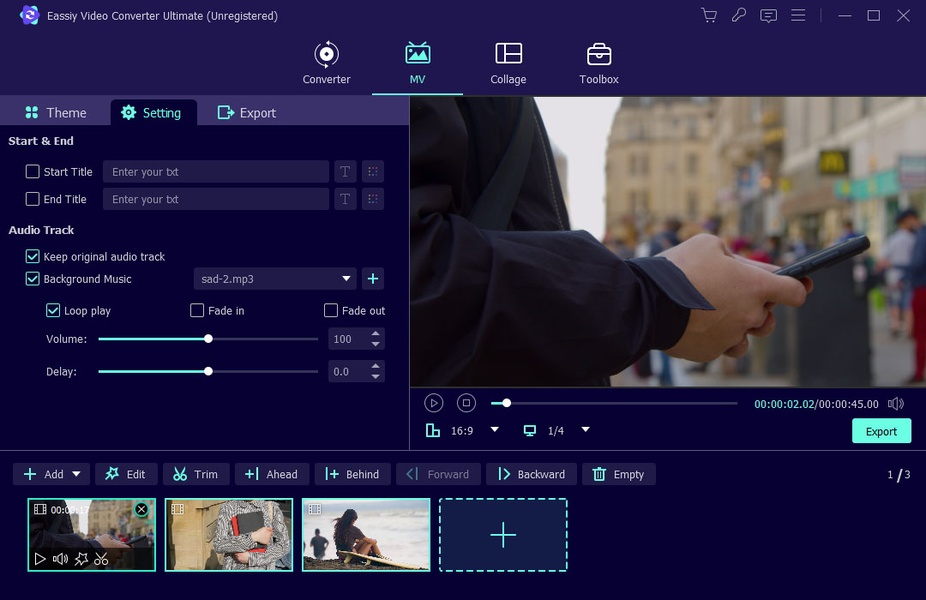Image resolution: width=926 pixels, height=600 pixels.
Task: Expand the 16:9 aspect ratio dropdown
Action: click(x=494, y=430)
